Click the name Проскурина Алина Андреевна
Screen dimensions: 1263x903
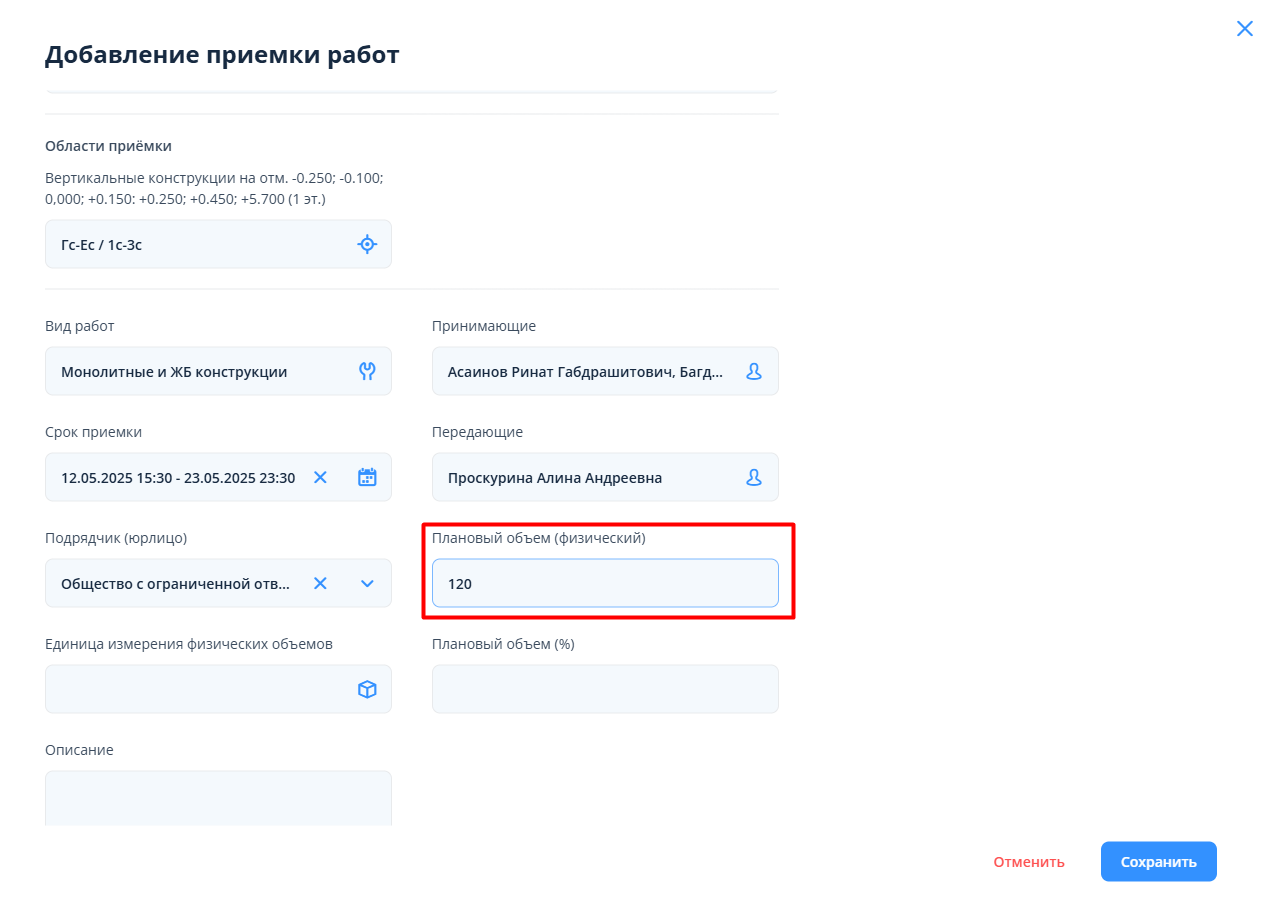coord(554,478)
